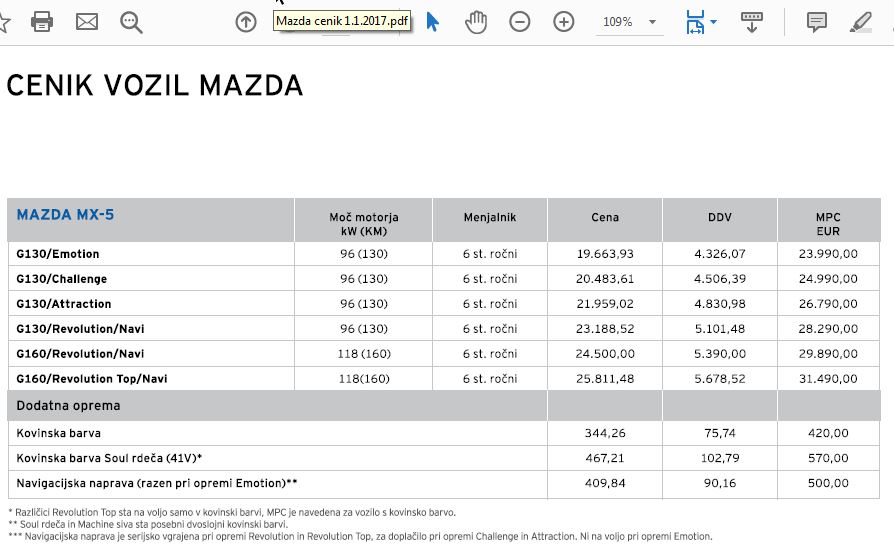Click the 24.990,00 price value
894x550 pixels.
tap(828, 279)
